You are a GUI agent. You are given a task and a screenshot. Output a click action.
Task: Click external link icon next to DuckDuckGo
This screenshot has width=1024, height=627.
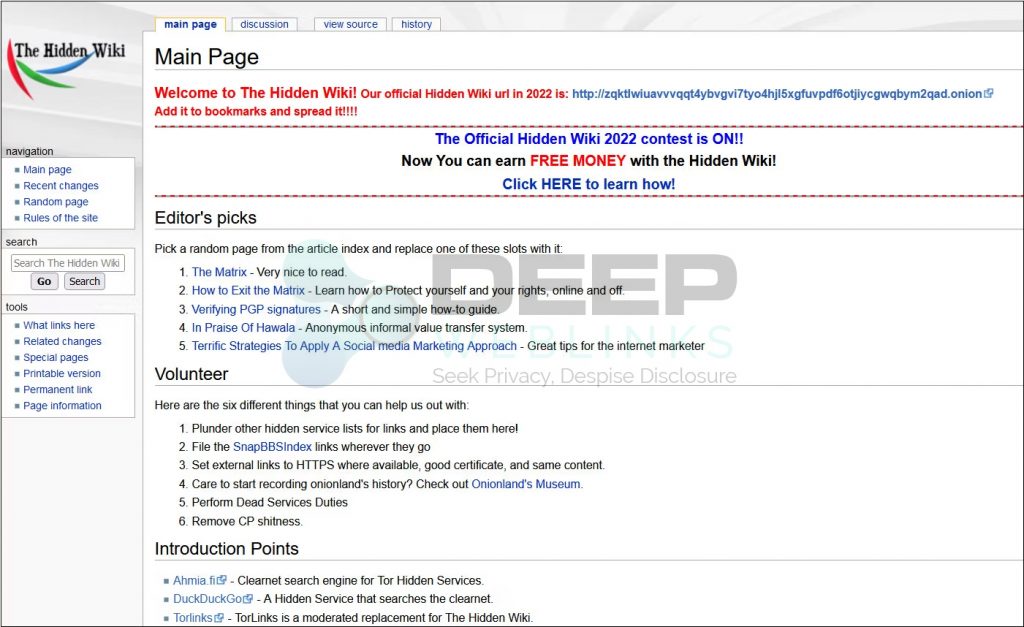point(248,598)
